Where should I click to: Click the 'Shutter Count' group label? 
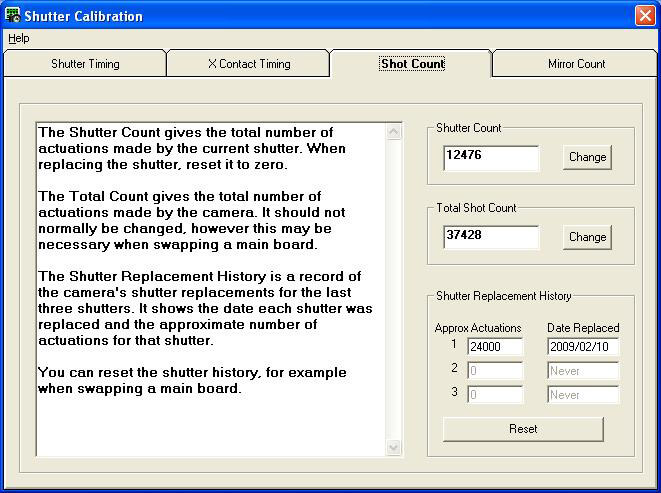tap(468, 128)
